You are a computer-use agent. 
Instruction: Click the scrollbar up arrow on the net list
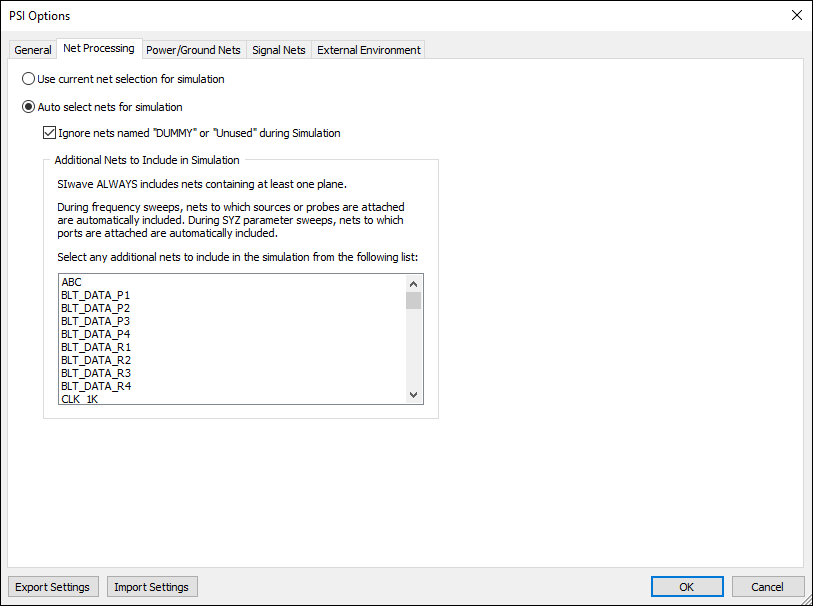pyautogui.click(x=413, y=283)
